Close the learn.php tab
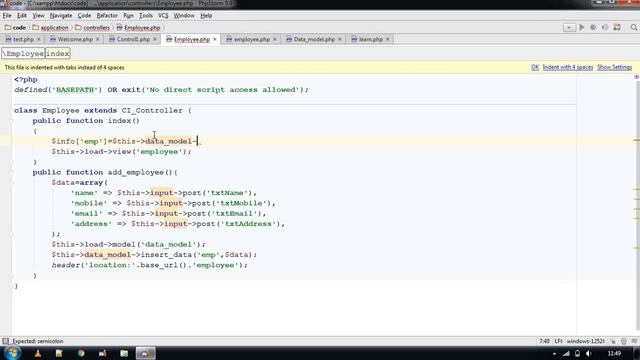Image resolution: width=640 pixels, height=360 pixels. [x=388, y=39]
